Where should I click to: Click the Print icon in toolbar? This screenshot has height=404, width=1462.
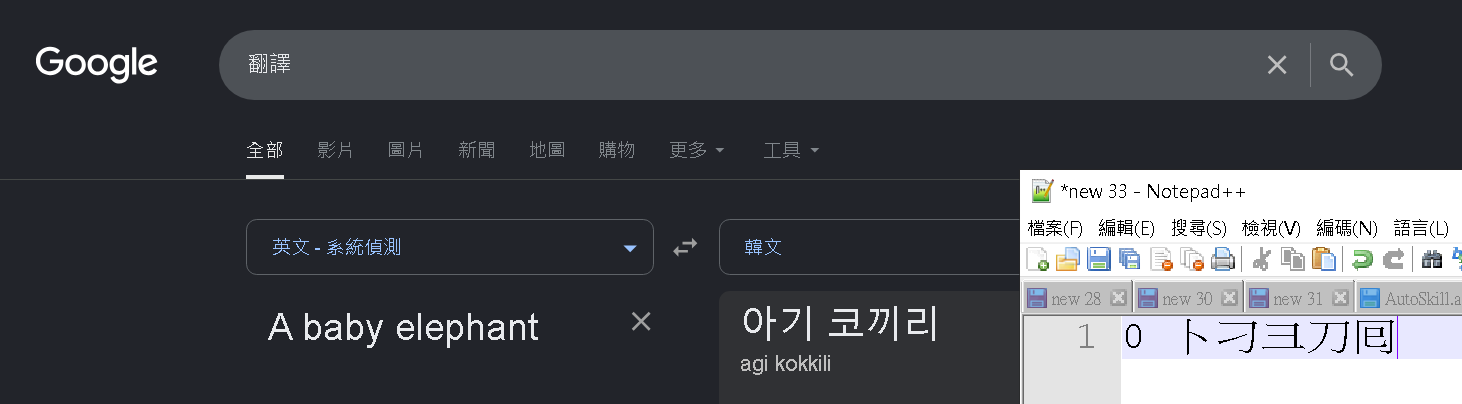pyautogui.click(x=1223, y=260)
